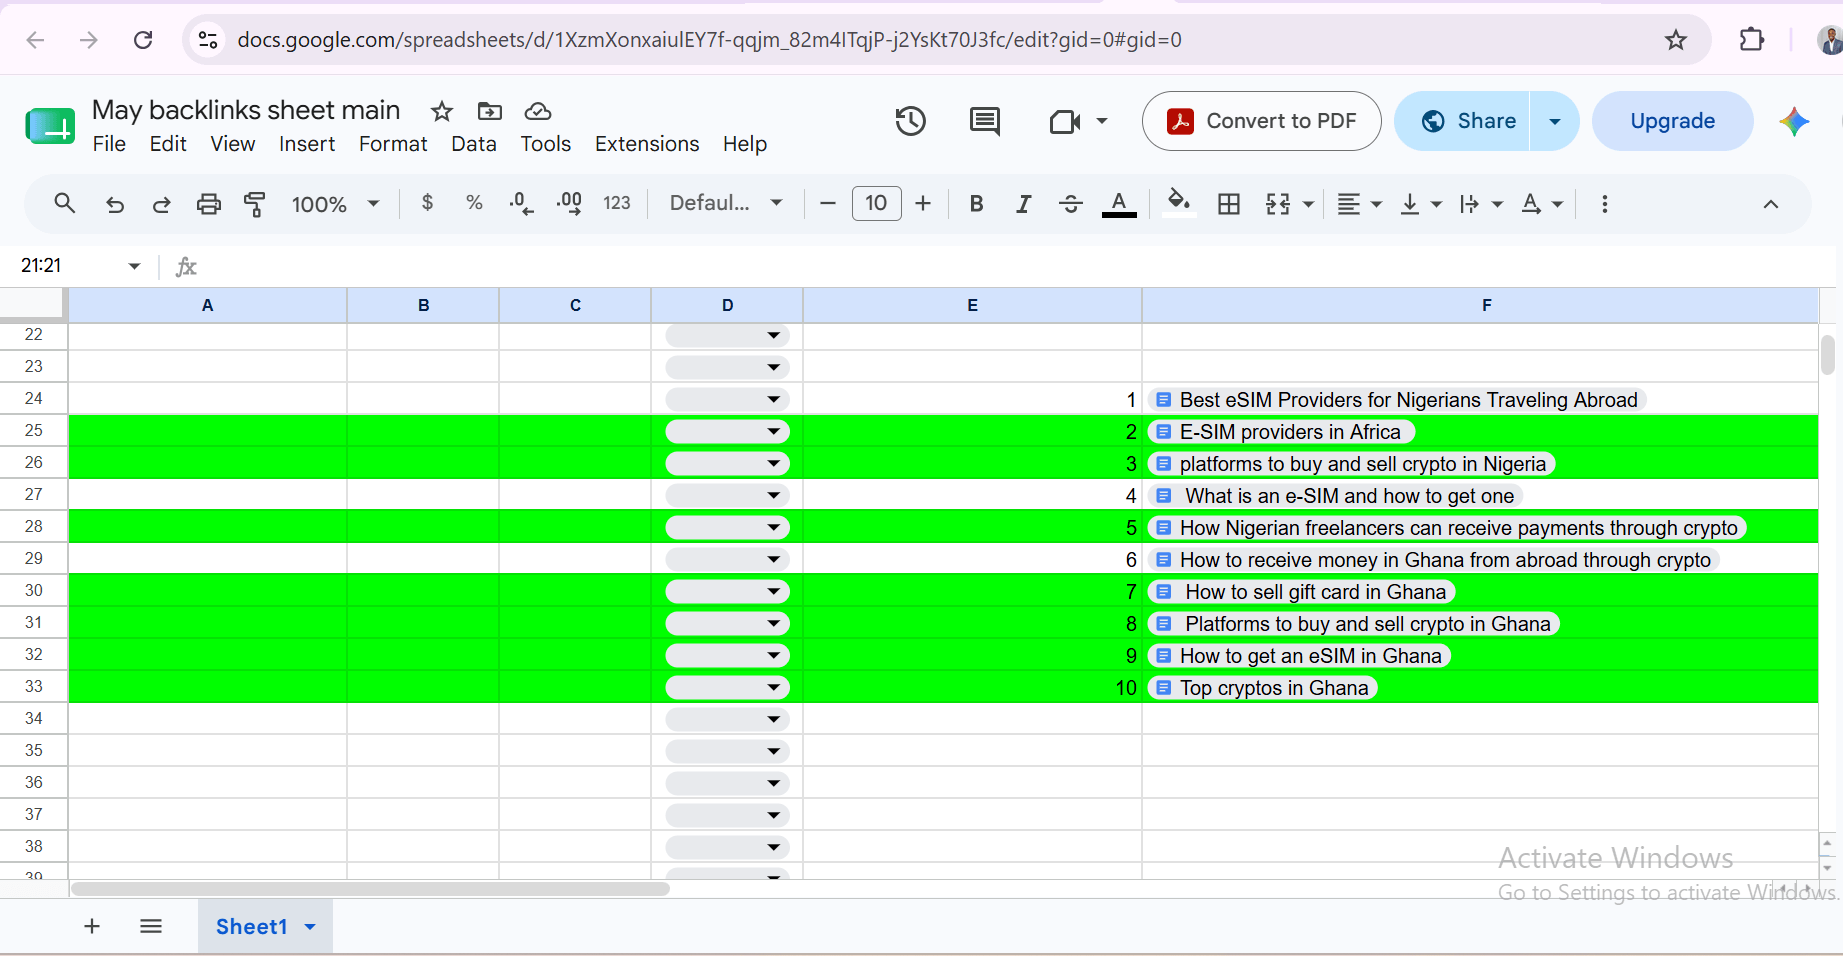This screenshot has width=1843, height=956.
Task: Undo the last action
Action: [115, 204]
